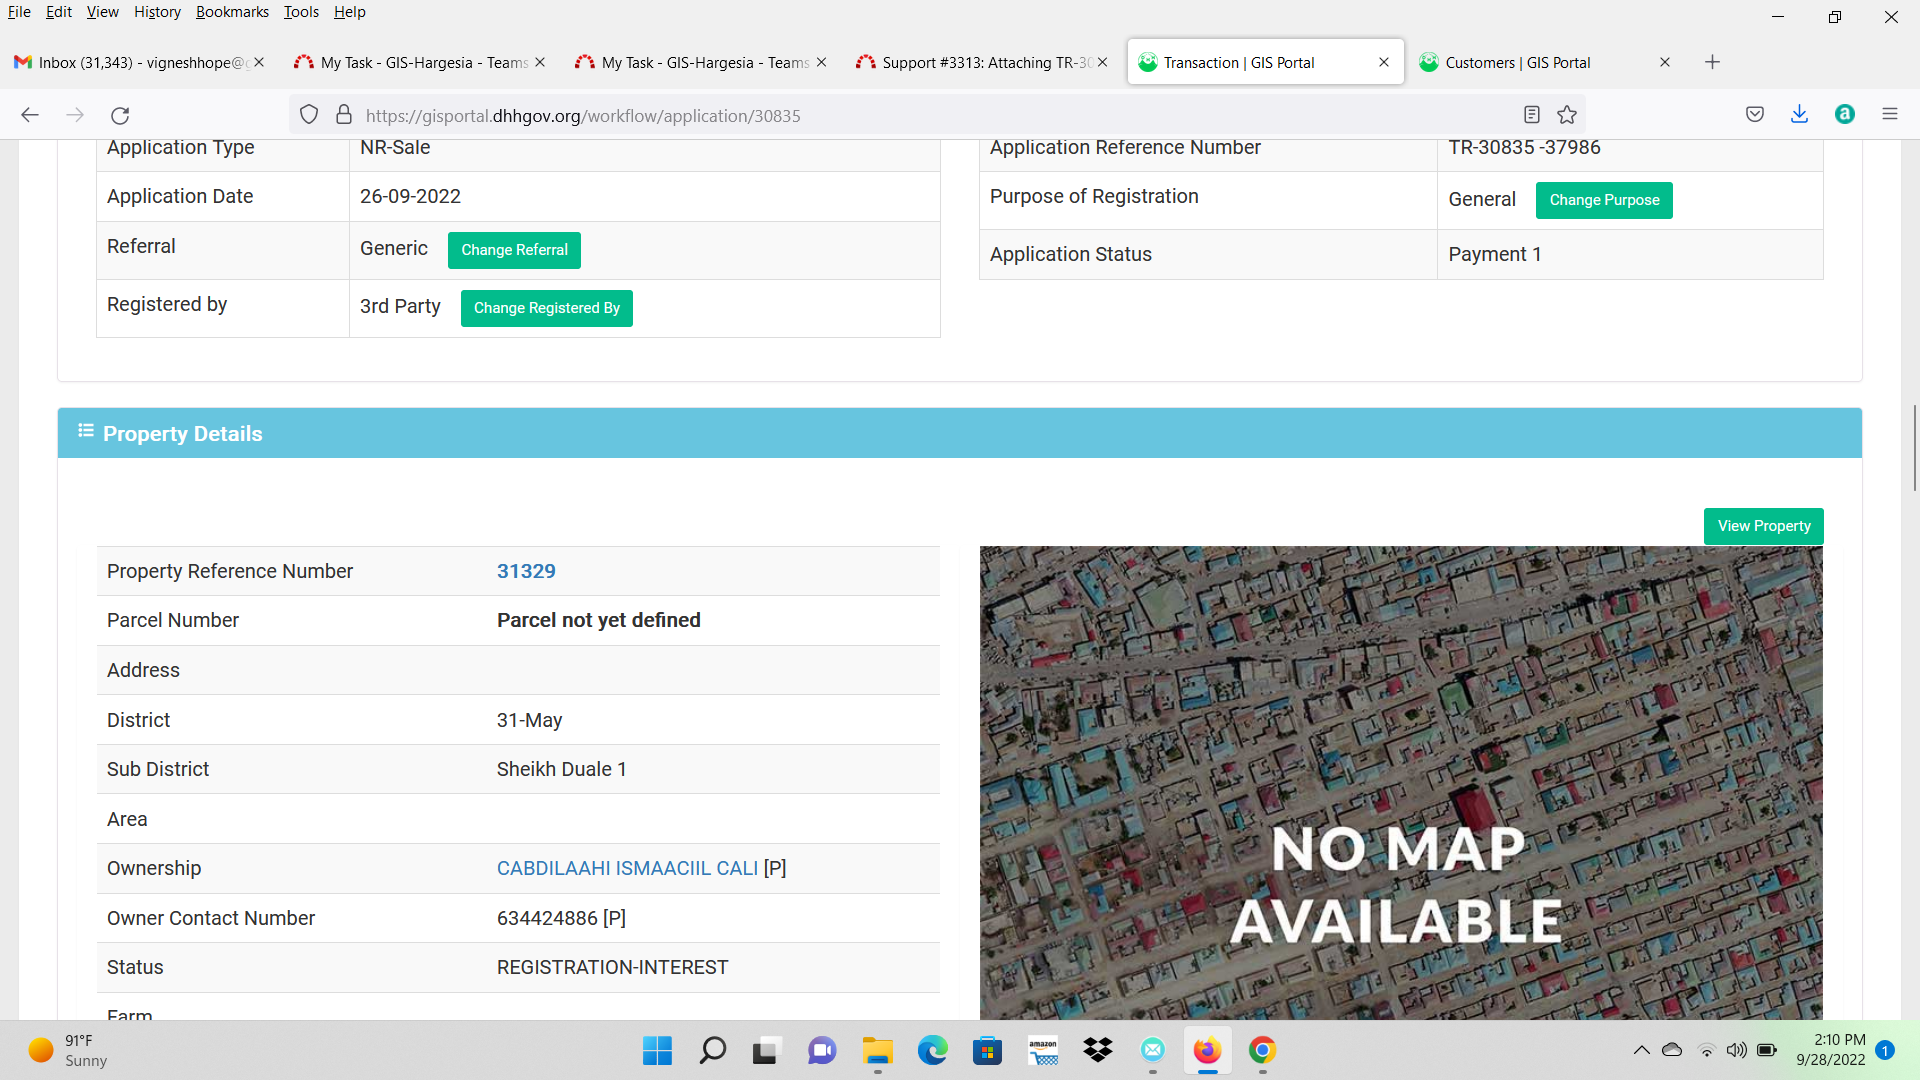The width and height of the screenshot is (1920, 1080).
Task: Close the Transaction GIS Portal tab
Action: (x=1384, y=62)
